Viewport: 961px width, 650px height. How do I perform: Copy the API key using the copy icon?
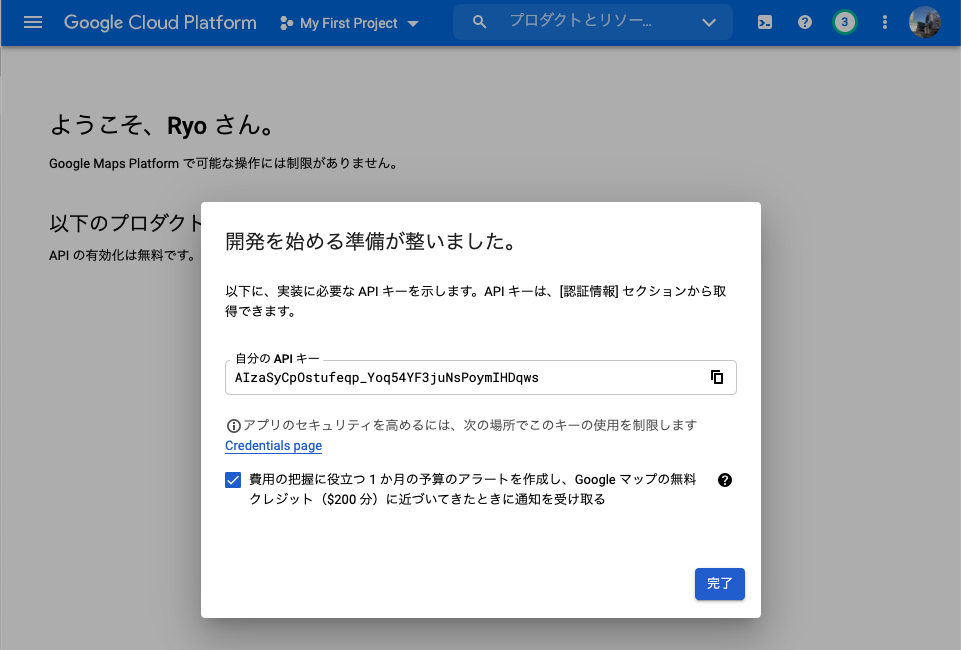click(x=716, y=377)
